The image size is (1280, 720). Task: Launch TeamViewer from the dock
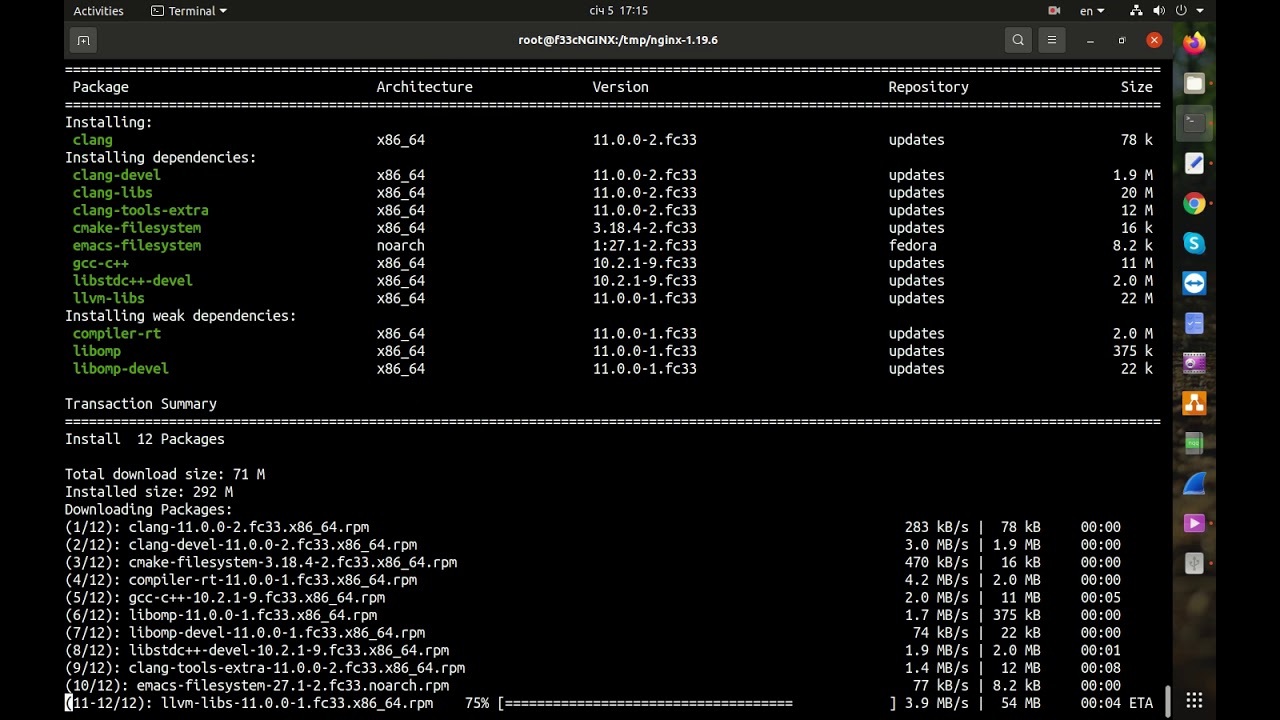point(1194,283)
